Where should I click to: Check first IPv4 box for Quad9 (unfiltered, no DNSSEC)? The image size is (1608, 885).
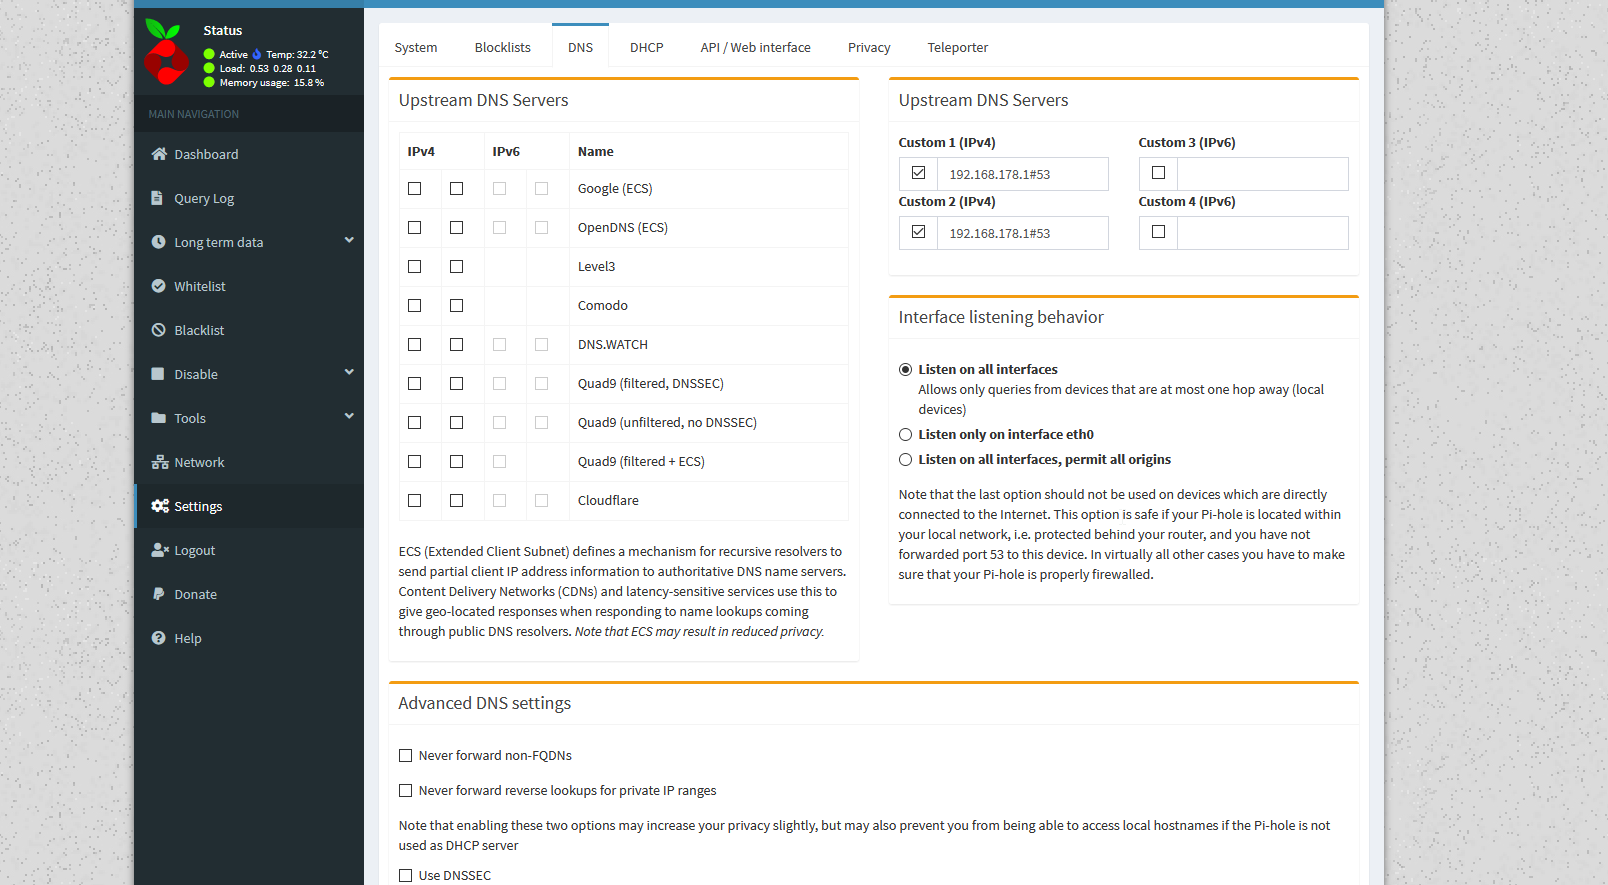pos(415,423)
